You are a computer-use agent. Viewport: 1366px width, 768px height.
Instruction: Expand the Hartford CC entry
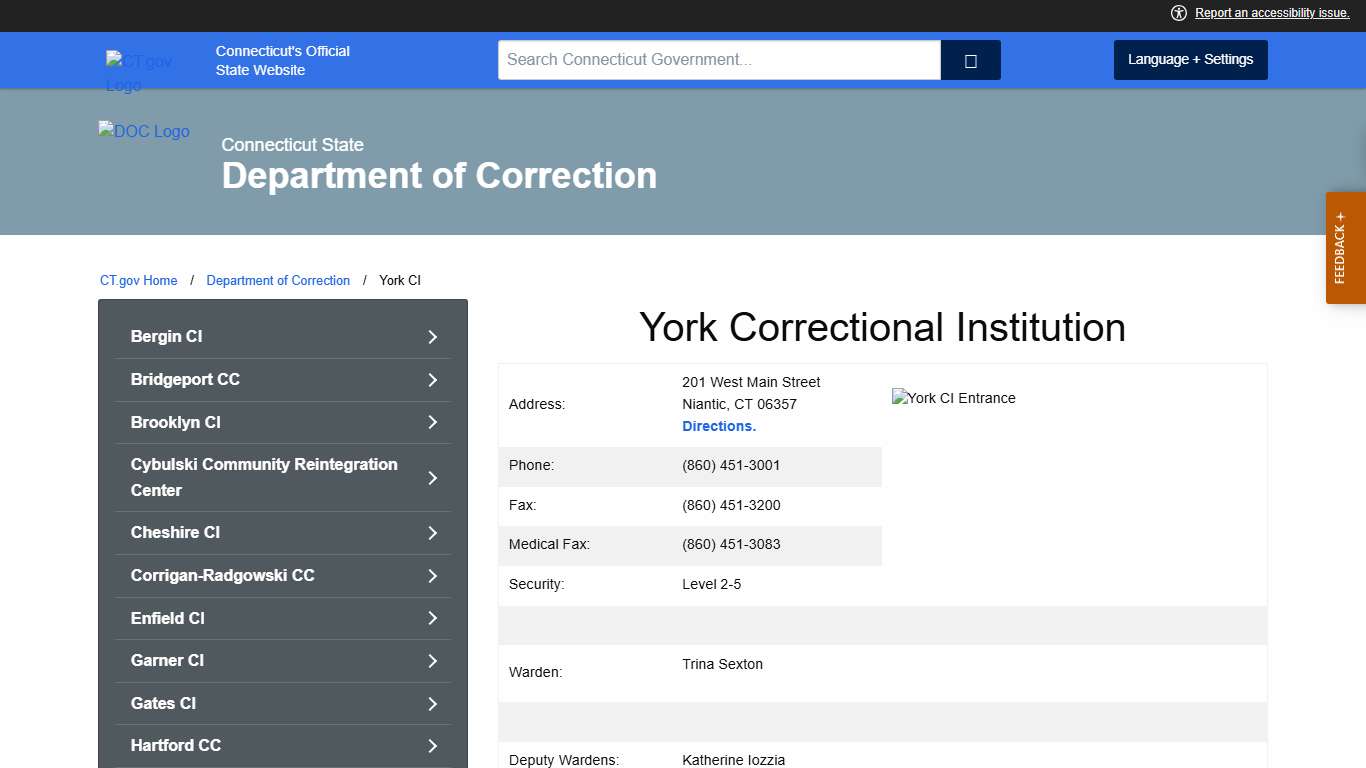coord(282,745)
